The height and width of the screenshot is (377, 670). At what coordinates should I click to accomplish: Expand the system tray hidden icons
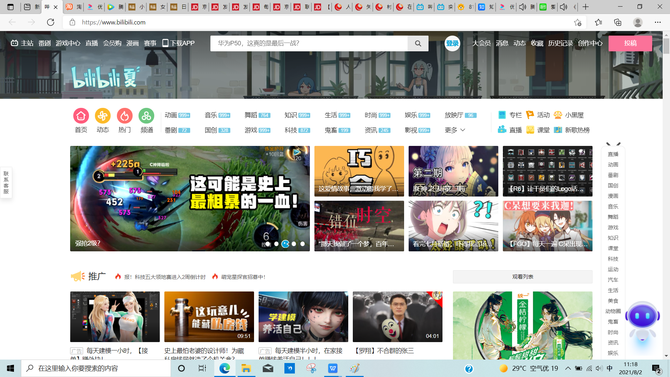coord(567,368)
